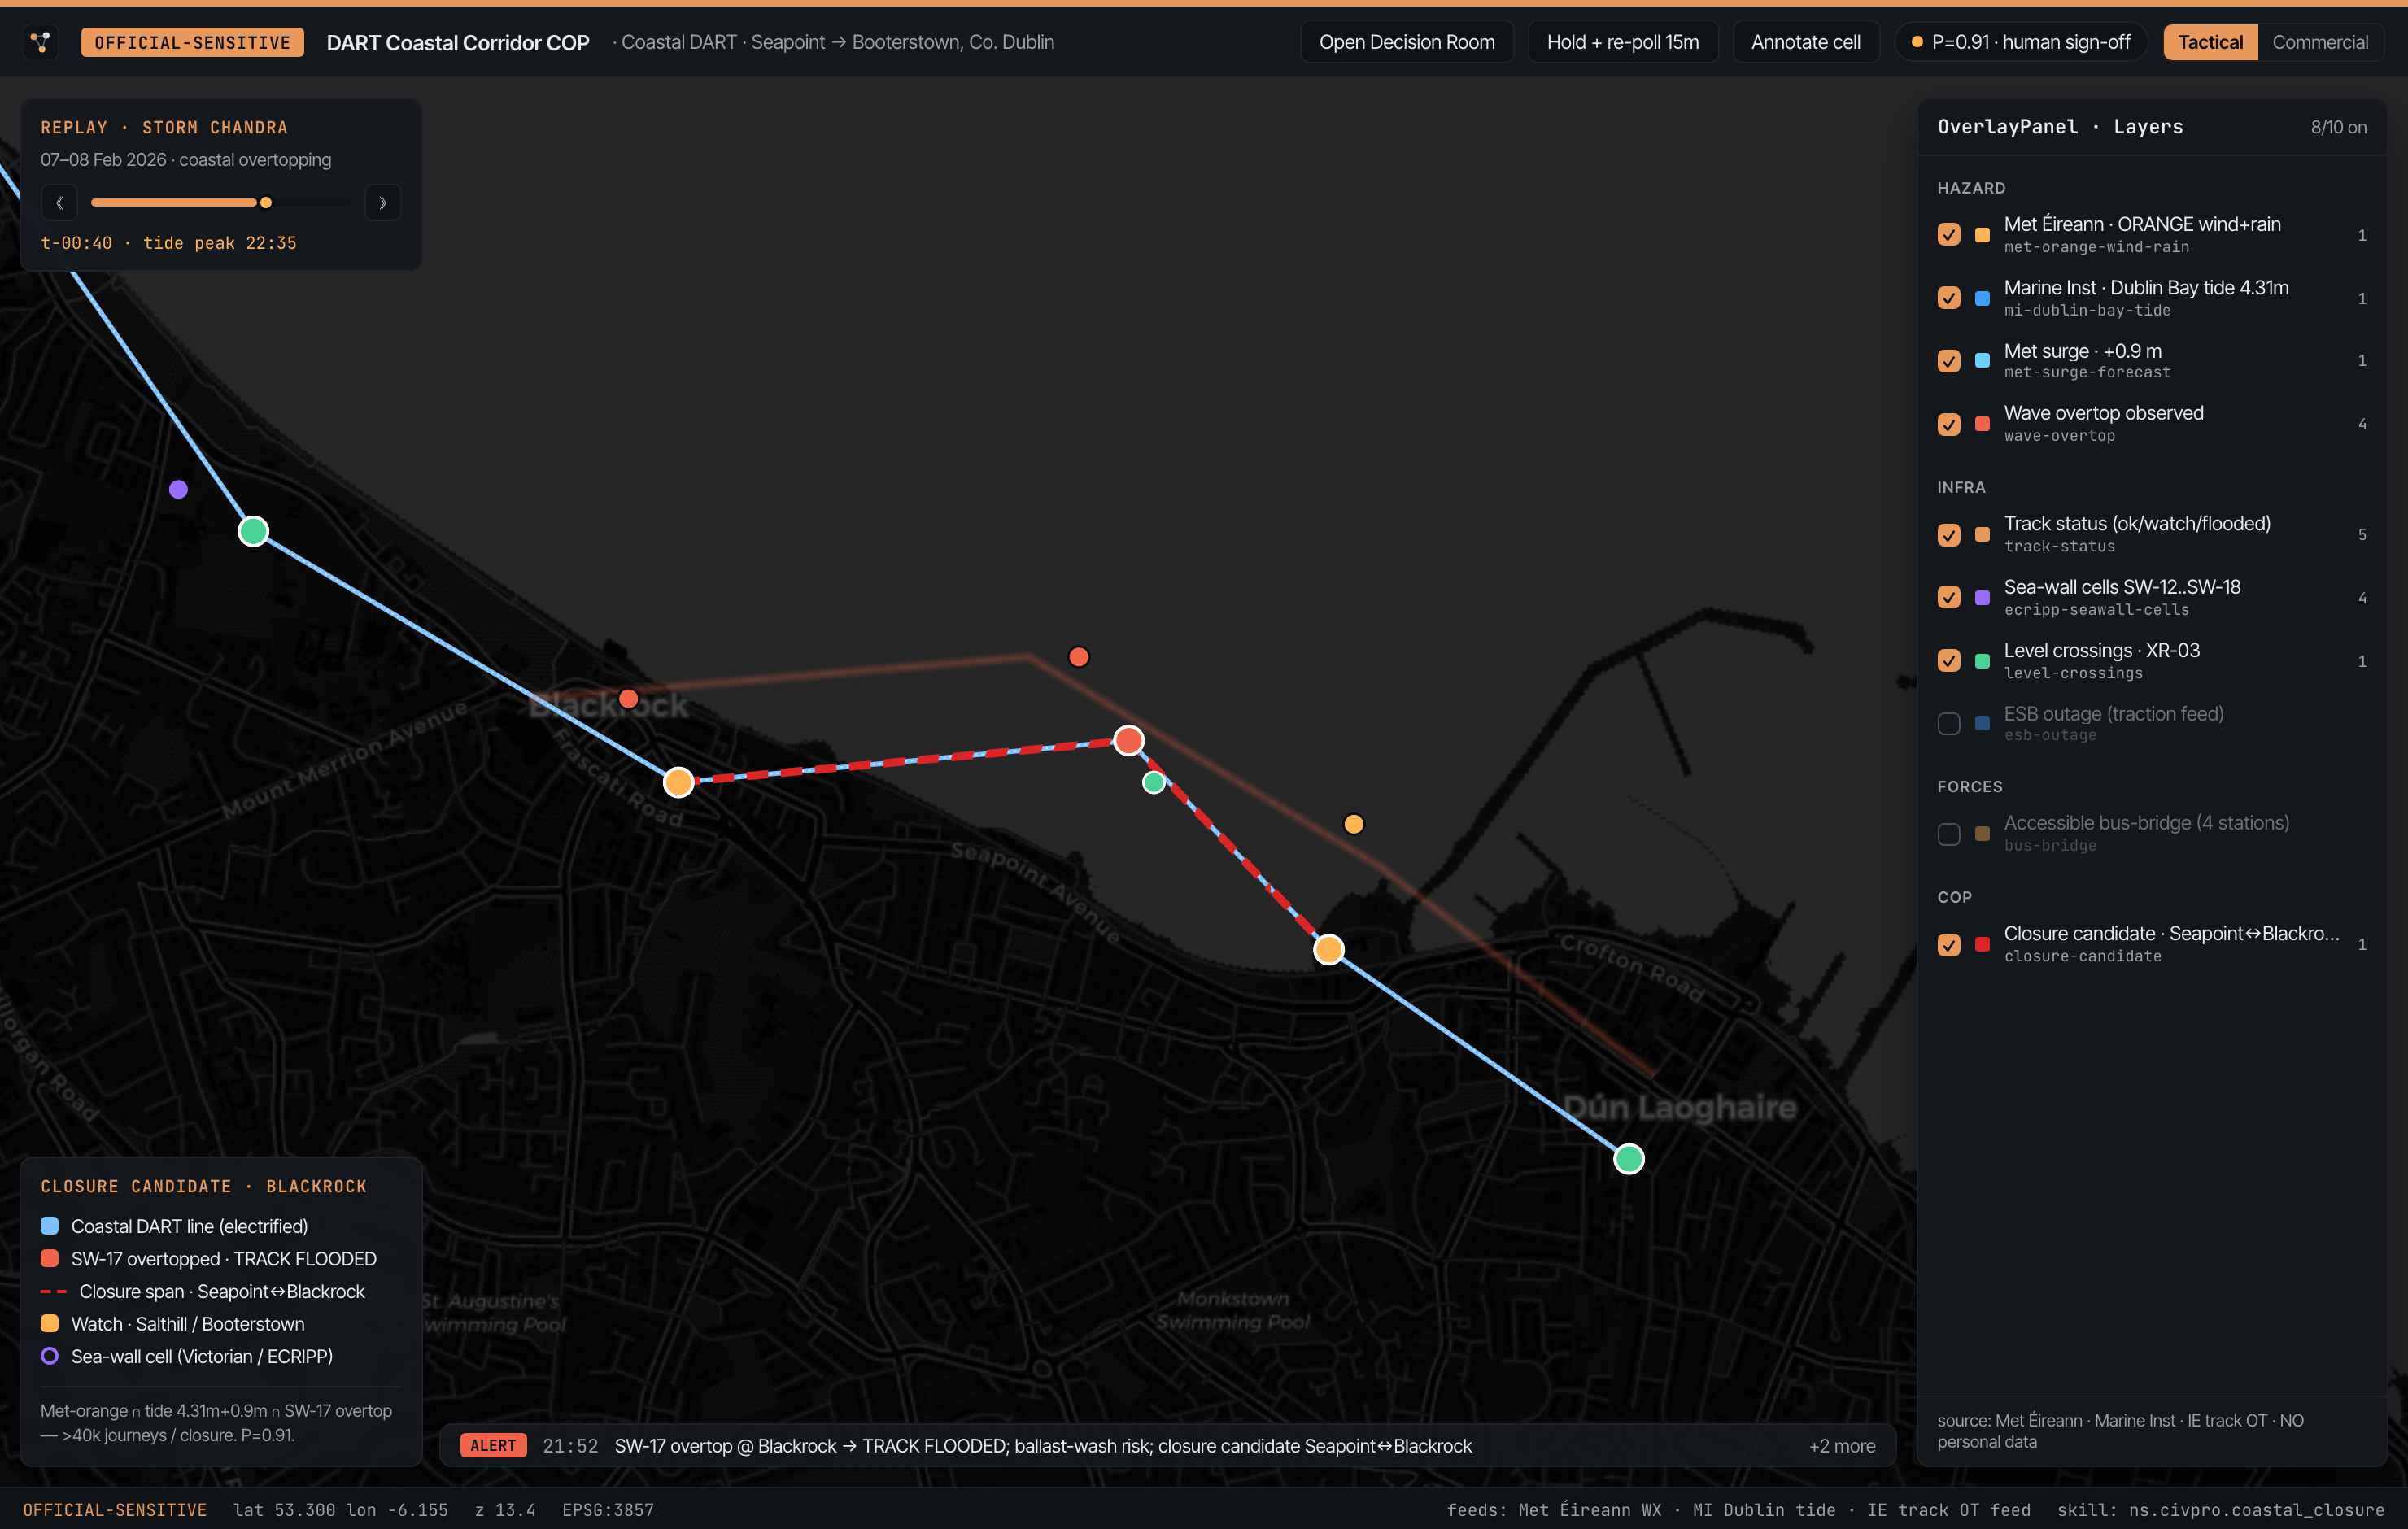The height and width of the screenshot is (1529, 2408).
Task: Click Closure candidate red swatch
Action: pos(1982,945)
